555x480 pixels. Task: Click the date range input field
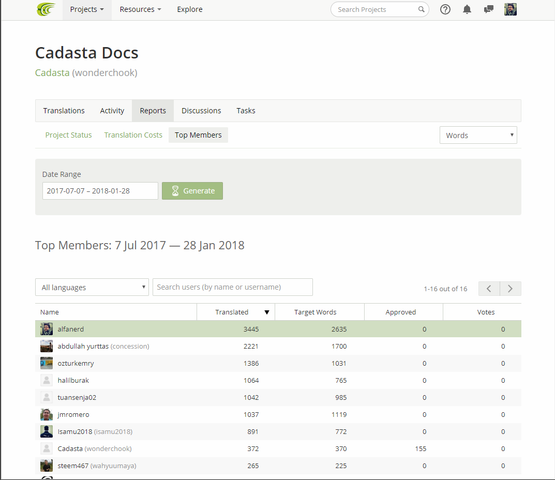(100, 191)
